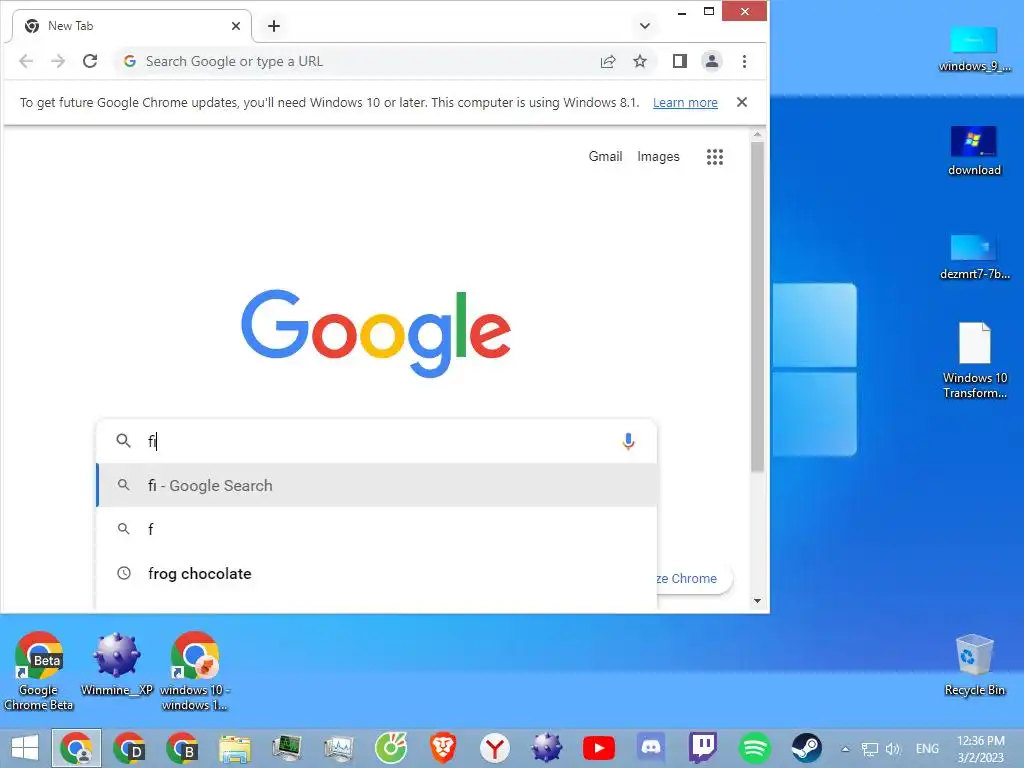
Task: Open YouTube from the taskbar
Action: [599, 748]
